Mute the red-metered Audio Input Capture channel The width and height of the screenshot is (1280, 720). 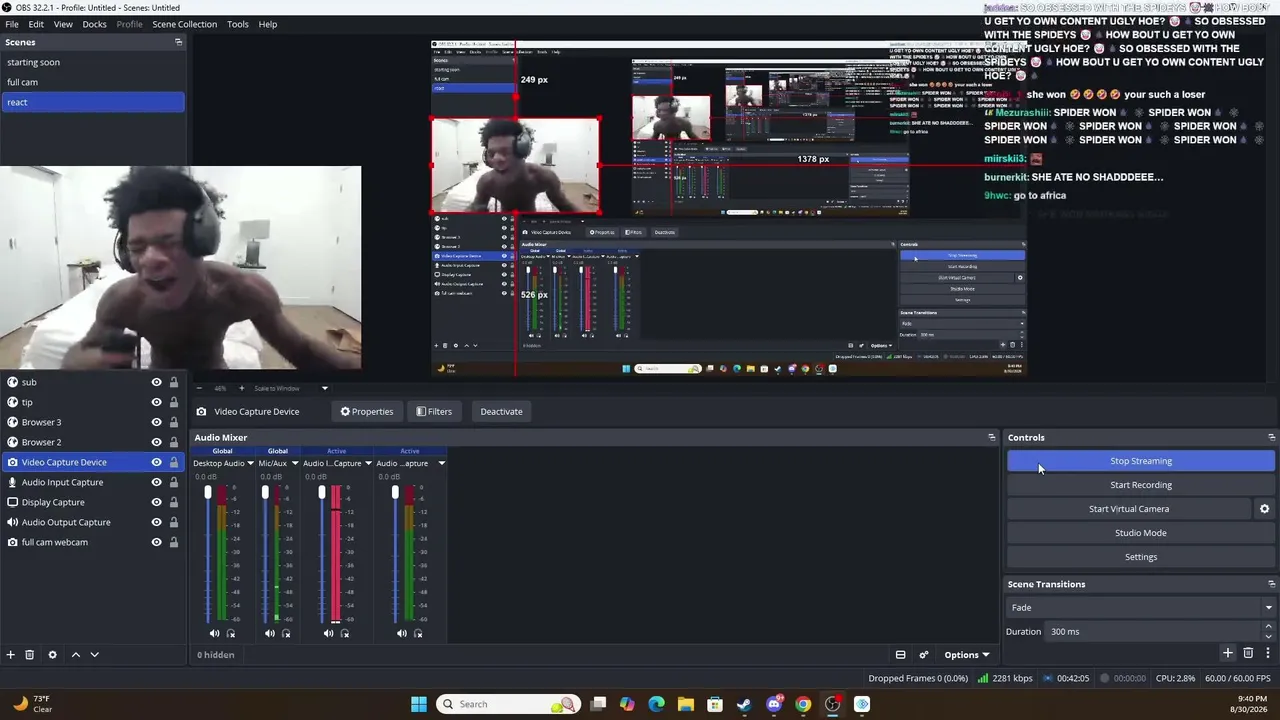328,633
